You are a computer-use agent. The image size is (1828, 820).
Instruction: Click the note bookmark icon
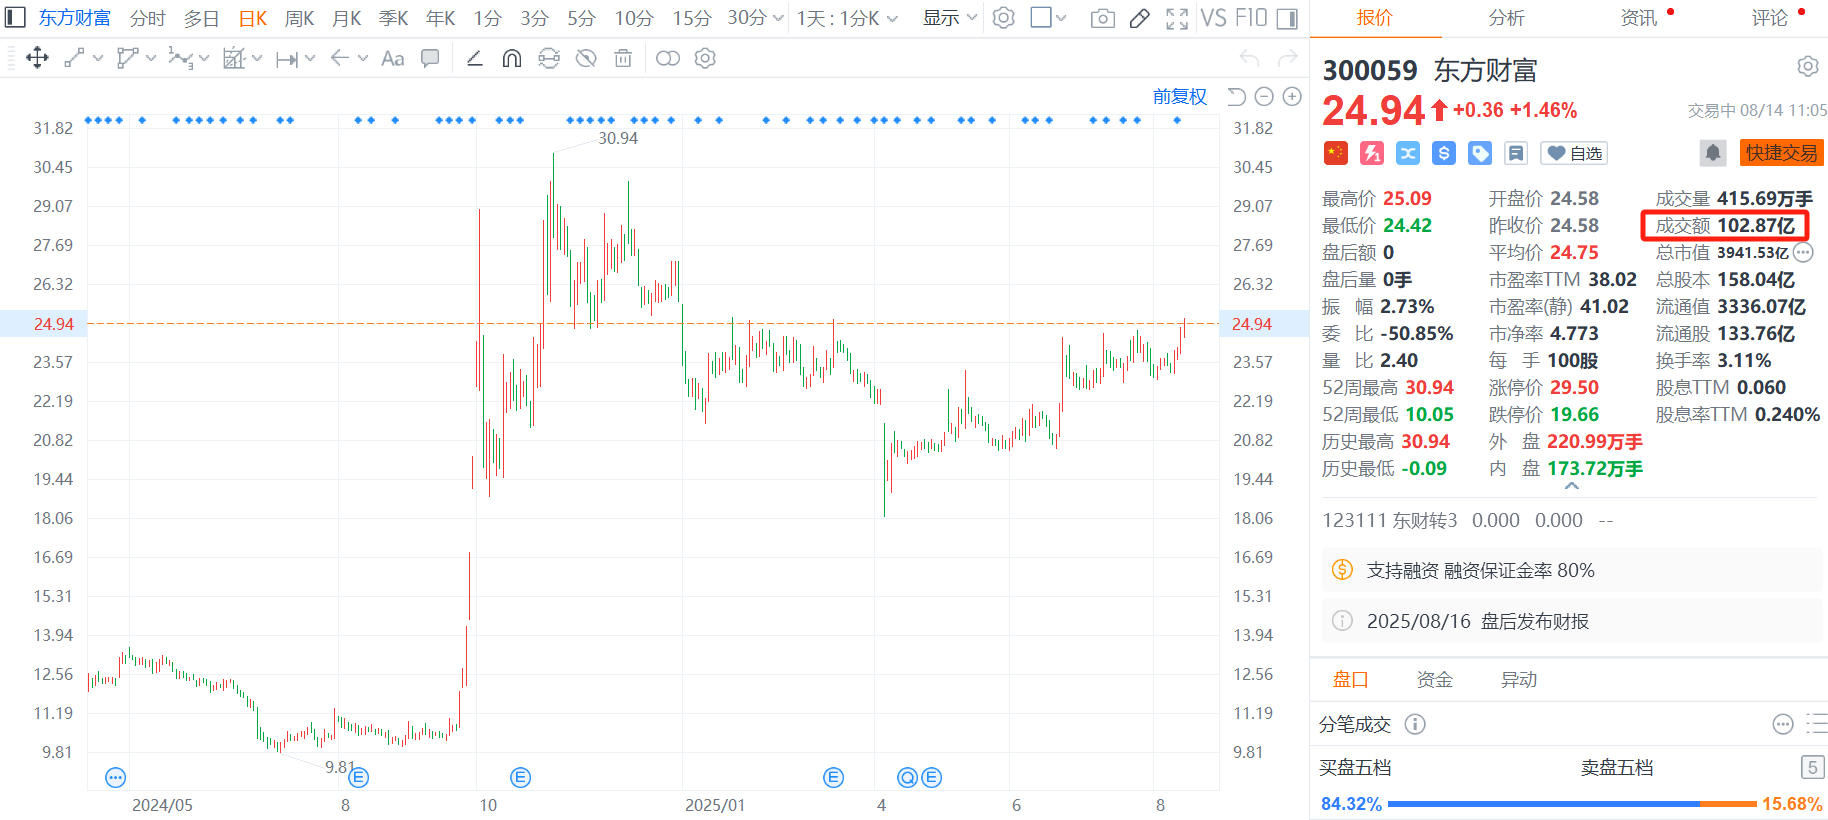pos(1516,153)
